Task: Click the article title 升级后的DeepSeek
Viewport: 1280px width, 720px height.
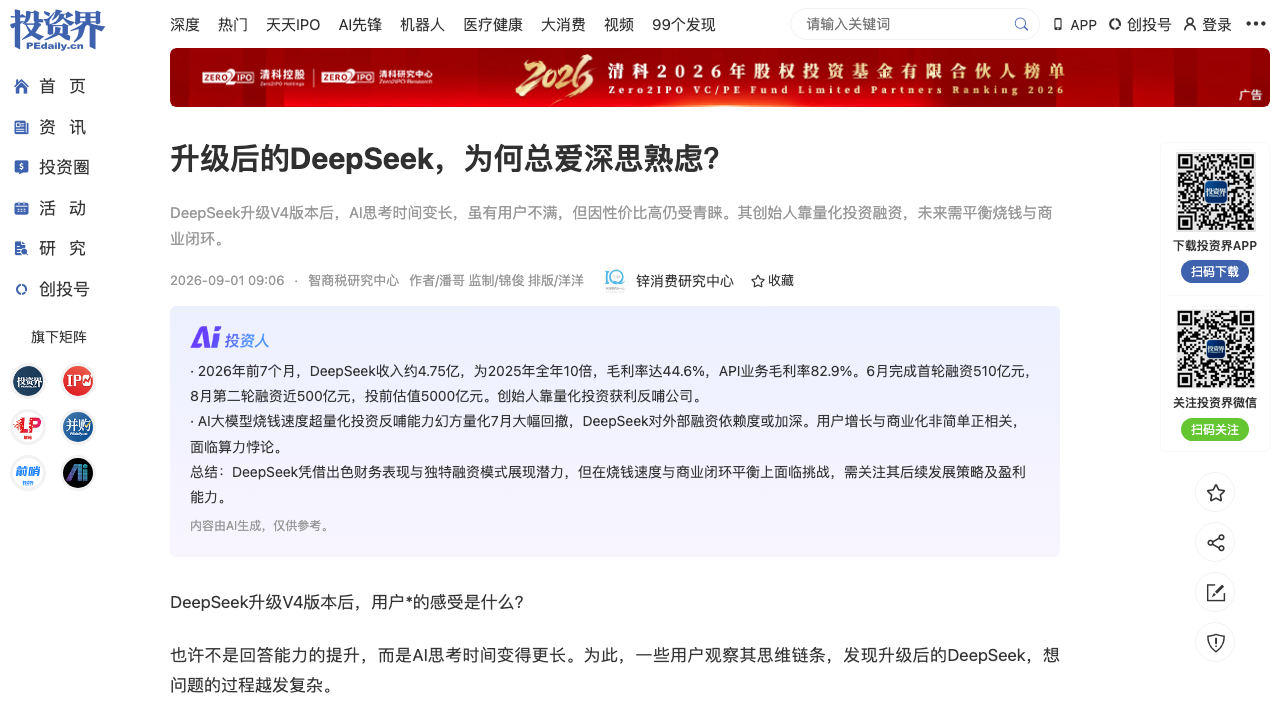Action: (x=445, y=159)
